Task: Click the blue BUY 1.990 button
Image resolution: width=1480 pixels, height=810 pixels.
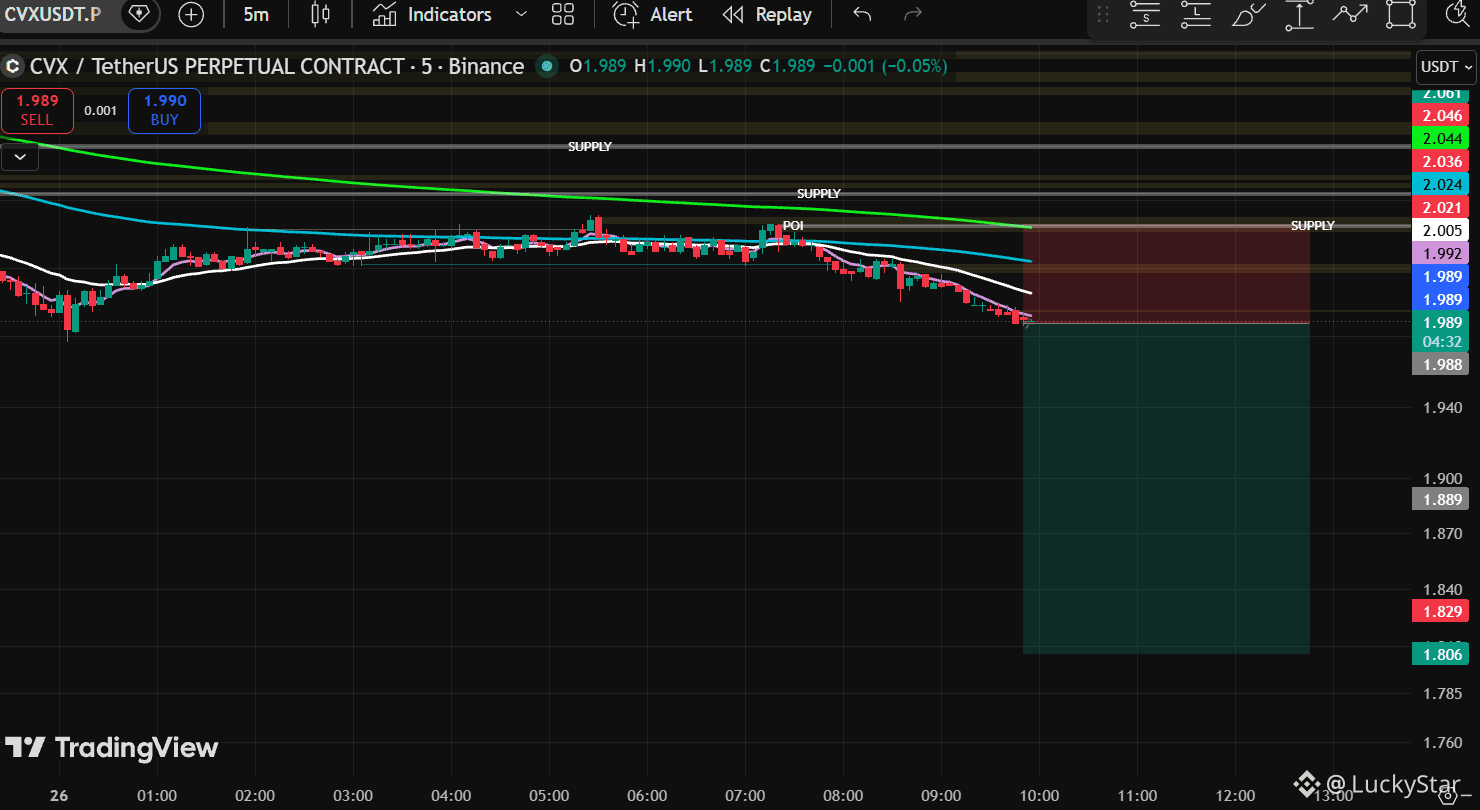Action: pos(164,110)
